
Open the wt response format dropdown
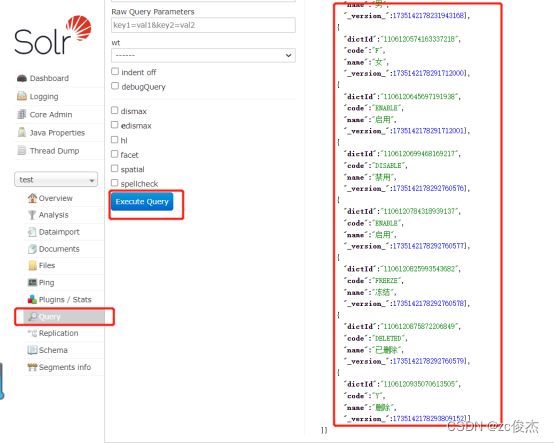click(x=203, y=55)
